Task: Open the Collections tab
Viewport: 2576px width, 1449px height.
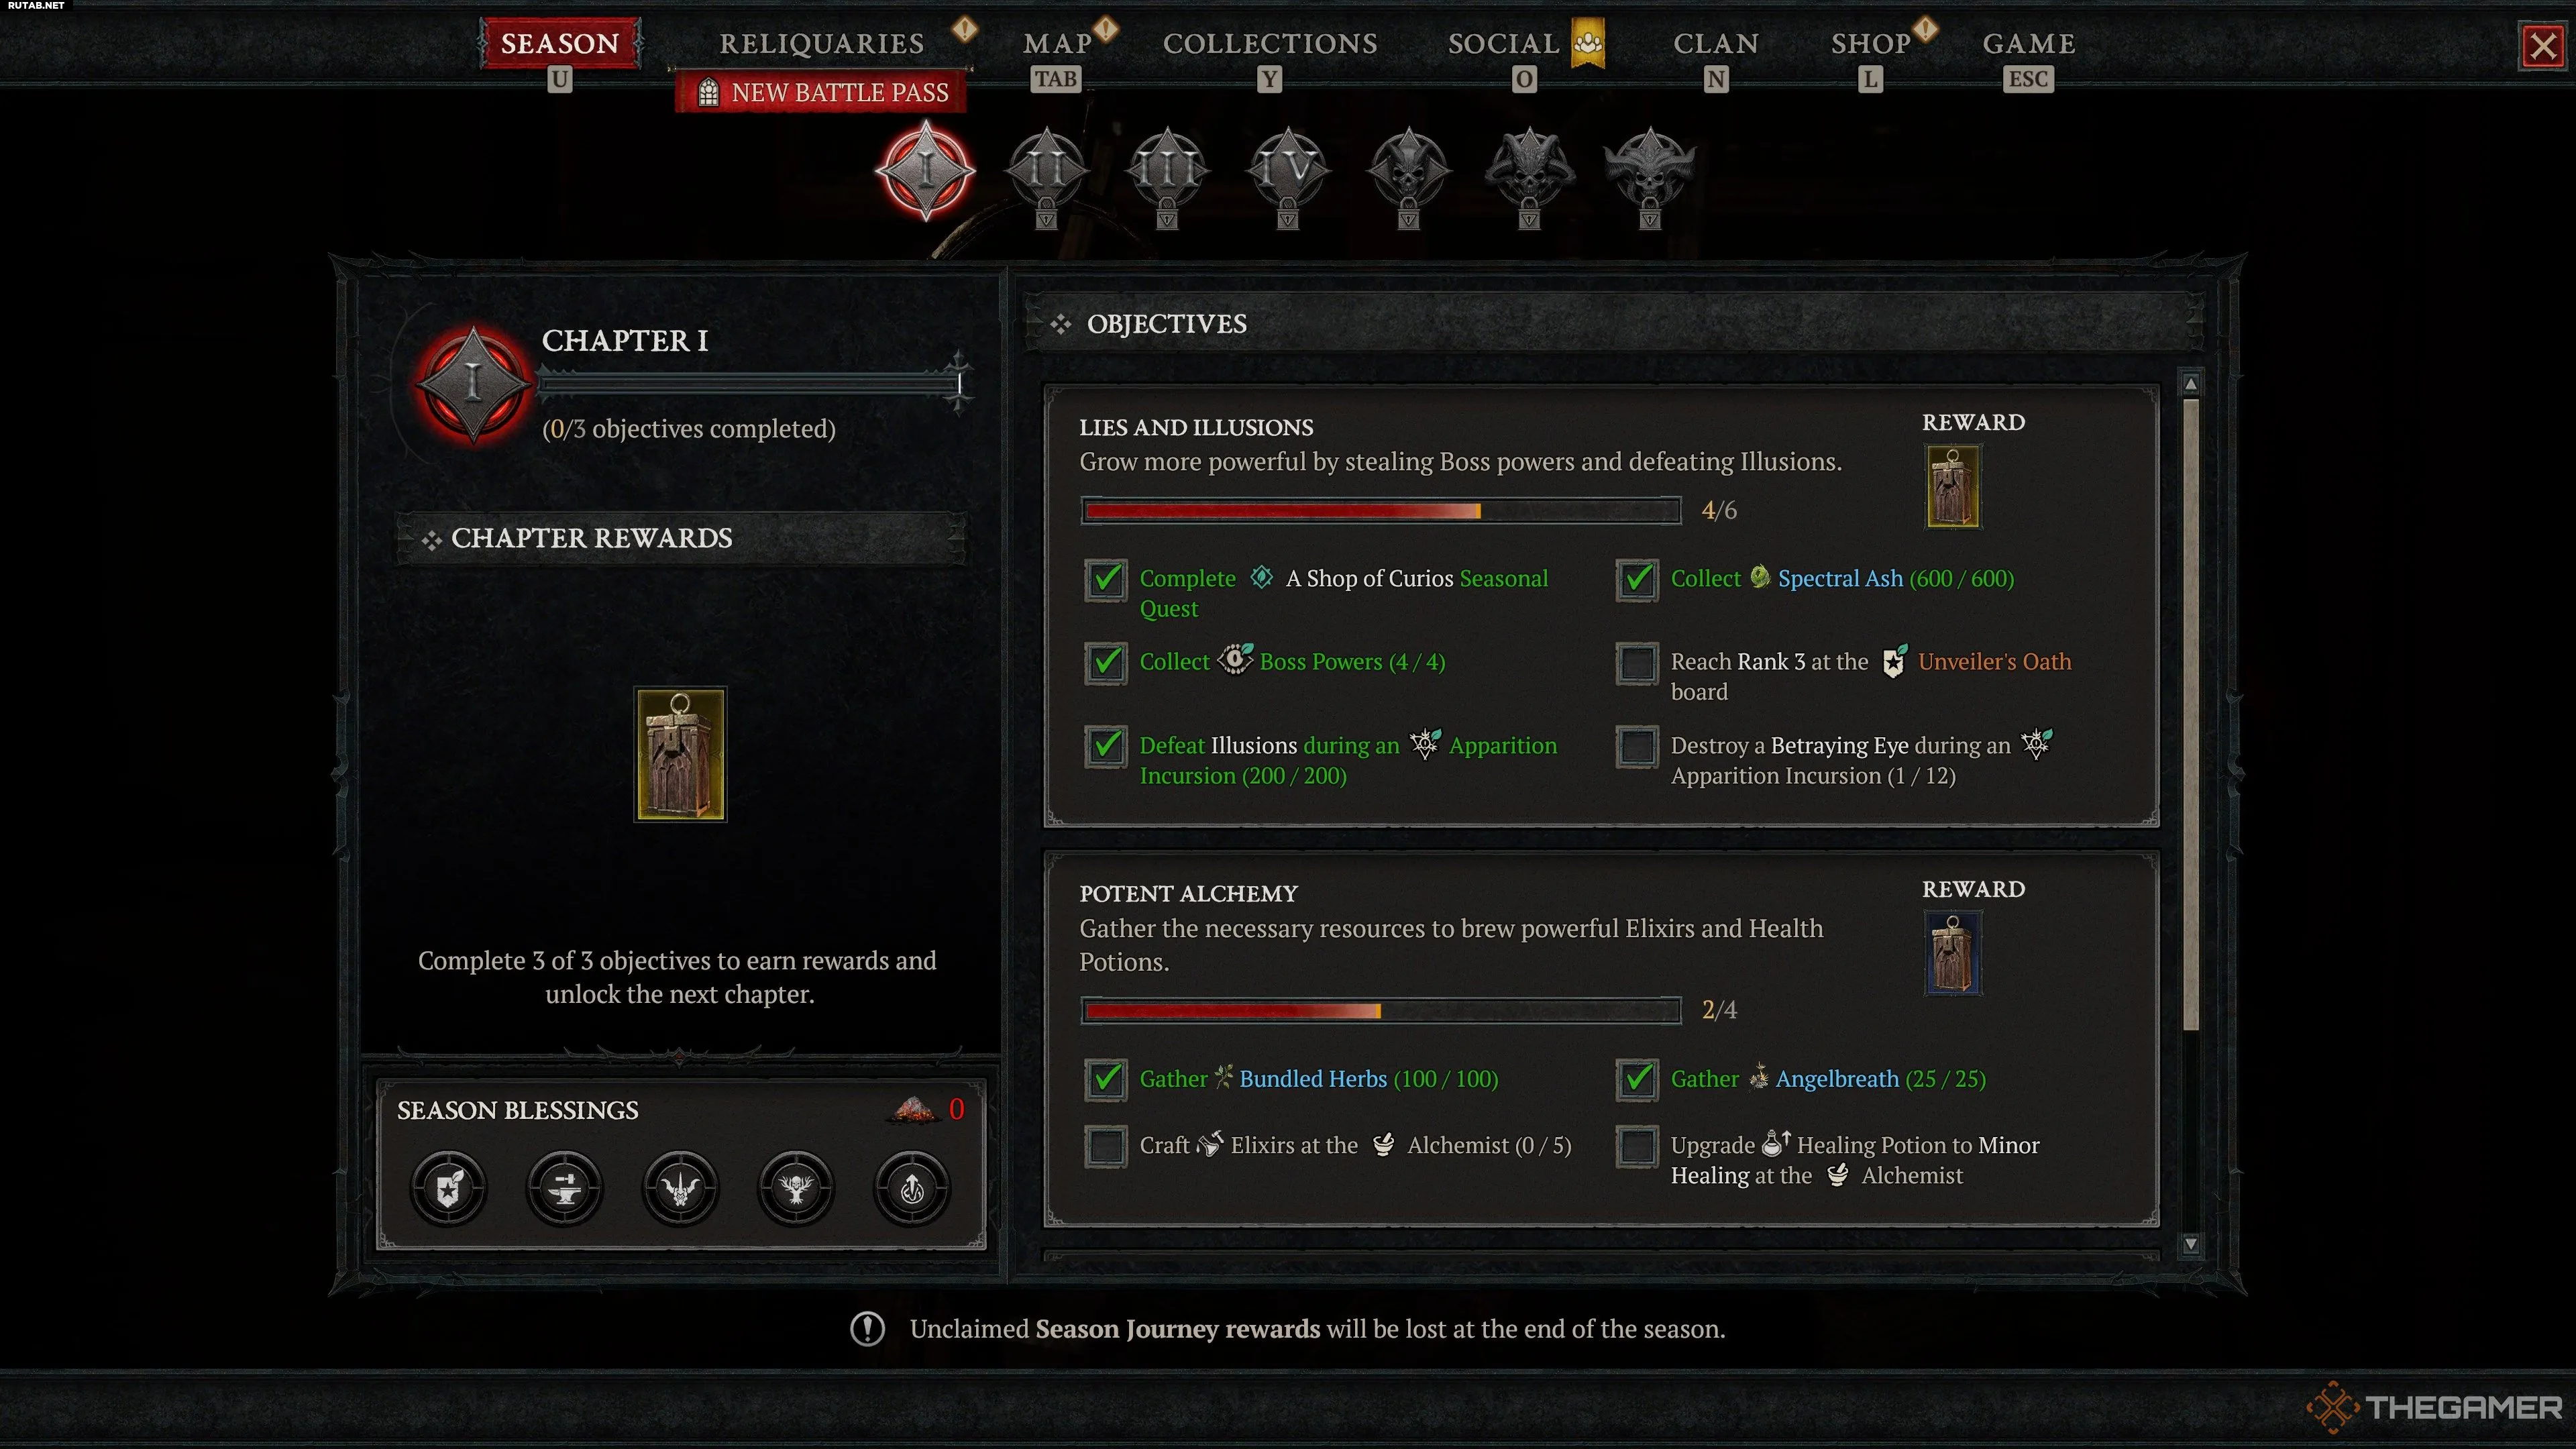Action: pos(1270,44)
